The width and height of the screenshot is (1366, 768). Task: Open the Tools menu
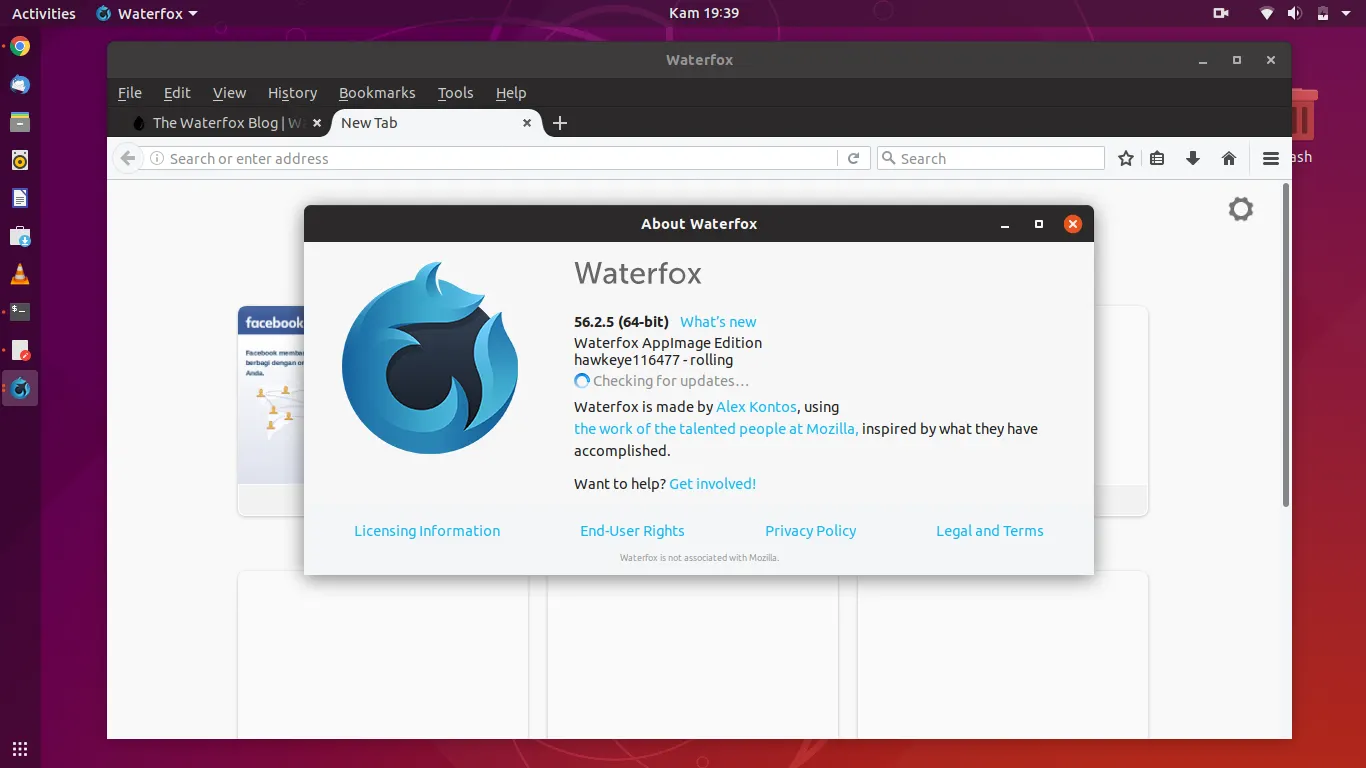pyautogui.click(x=455, y=93)
